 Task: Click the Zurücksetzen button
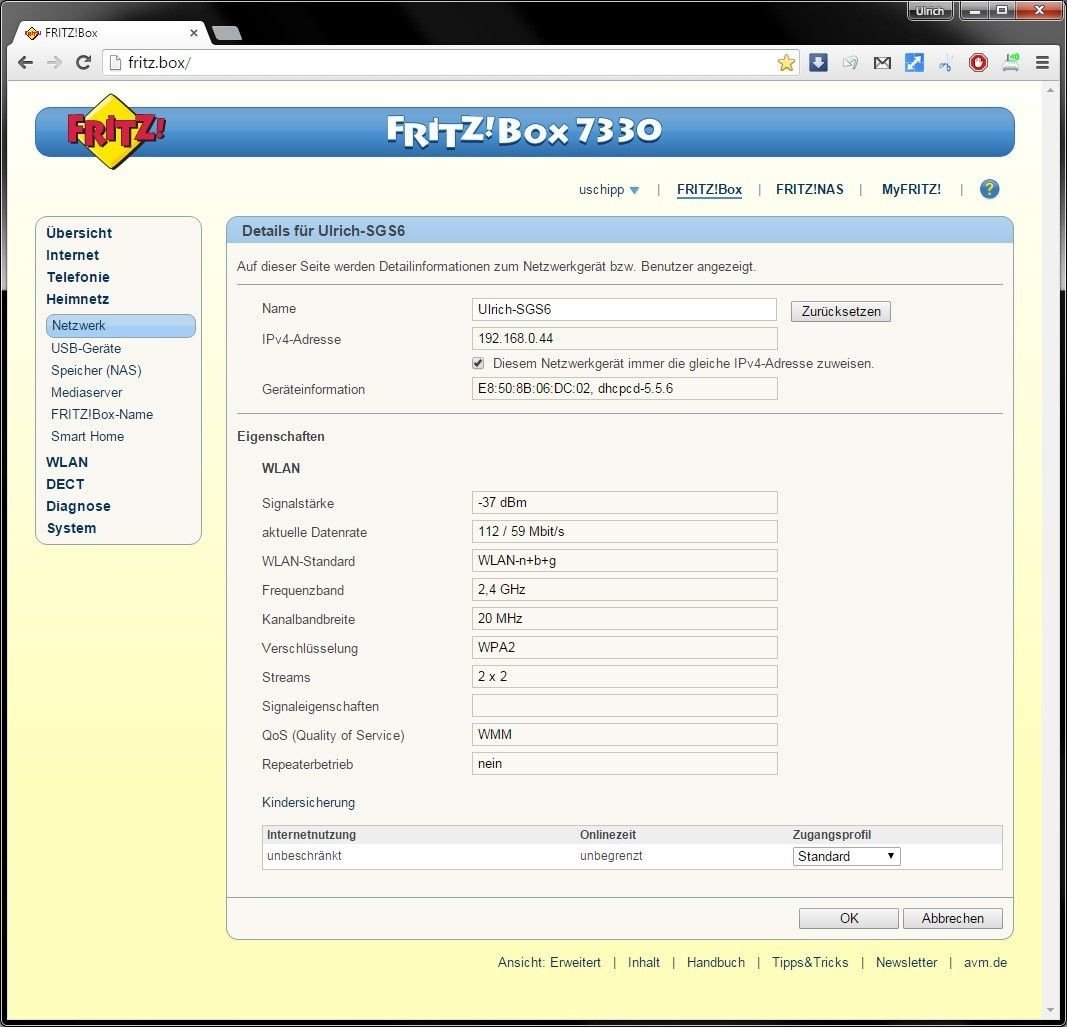(840, 312)
